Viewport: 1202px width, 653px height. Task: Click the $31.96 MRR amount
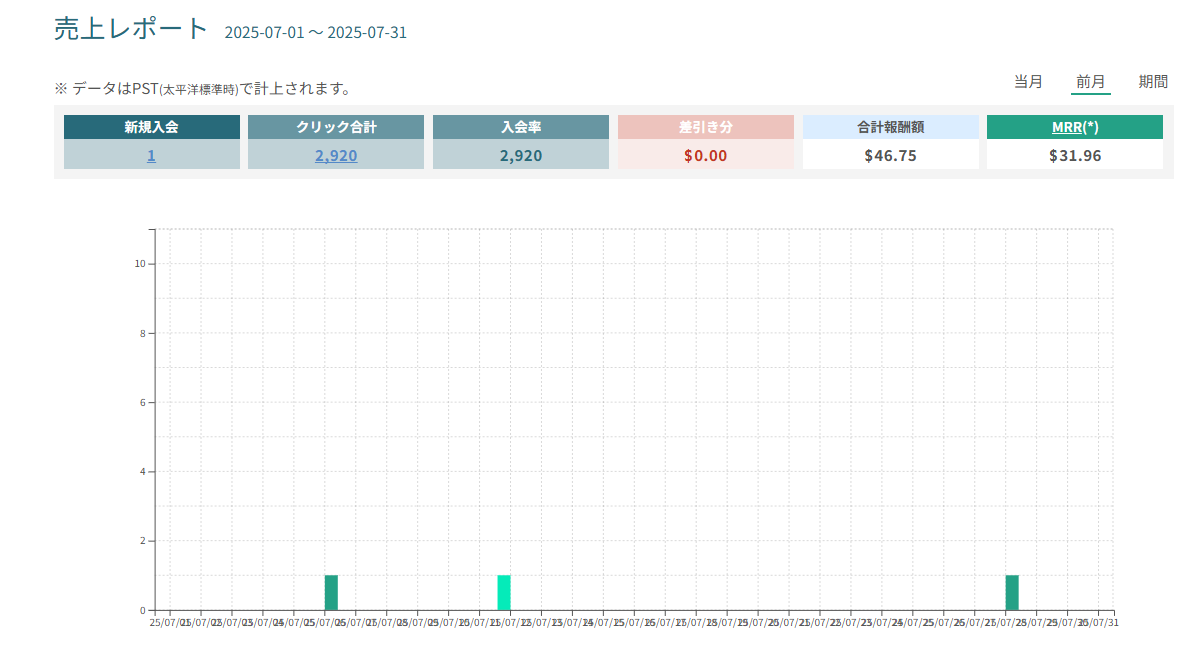point(1074,155)
